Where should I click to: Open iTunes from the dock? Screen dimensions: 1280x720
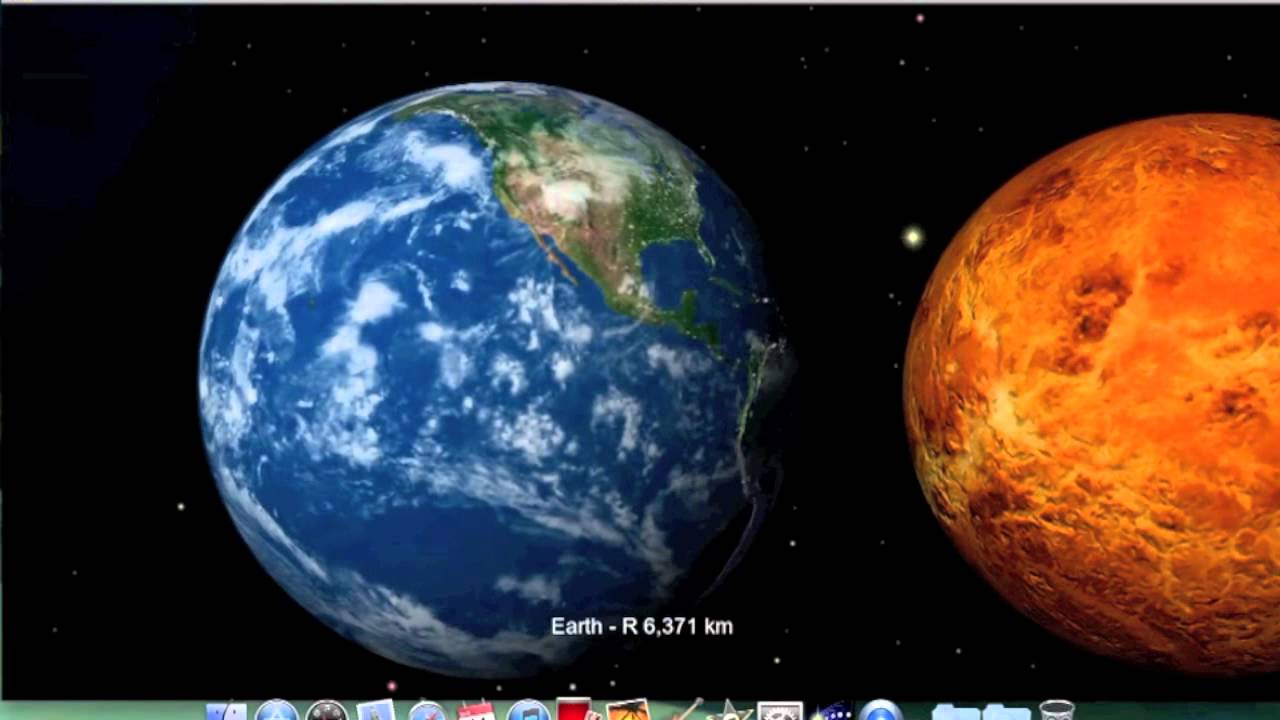point(528,711)
